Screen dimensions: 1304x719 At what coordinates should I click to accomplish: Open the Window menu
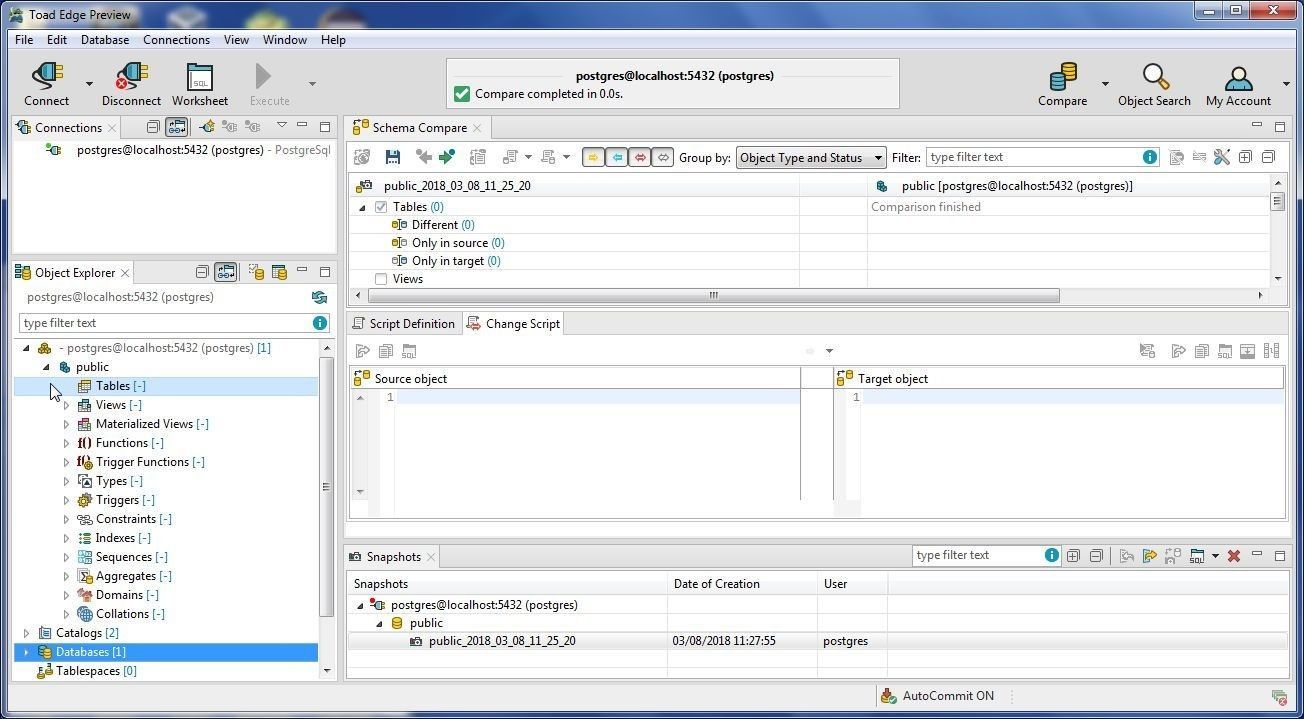285,40
